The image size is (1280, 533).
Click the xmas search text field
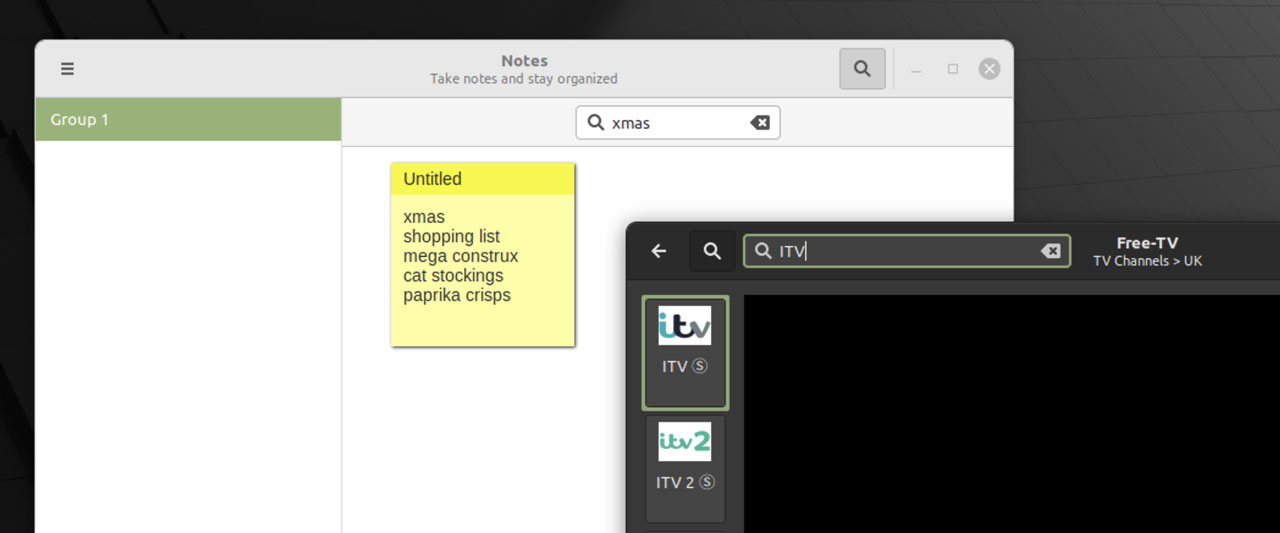(x=677, y=123)
